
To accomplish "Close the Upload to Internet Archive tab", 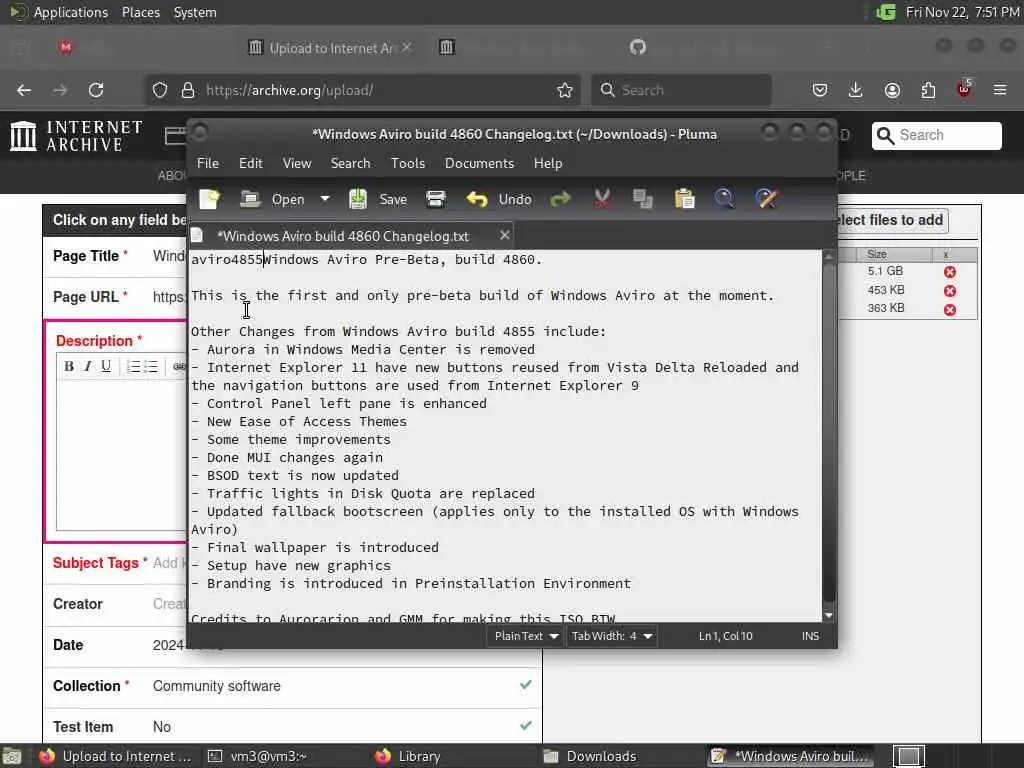I will [x=407, y=47].
